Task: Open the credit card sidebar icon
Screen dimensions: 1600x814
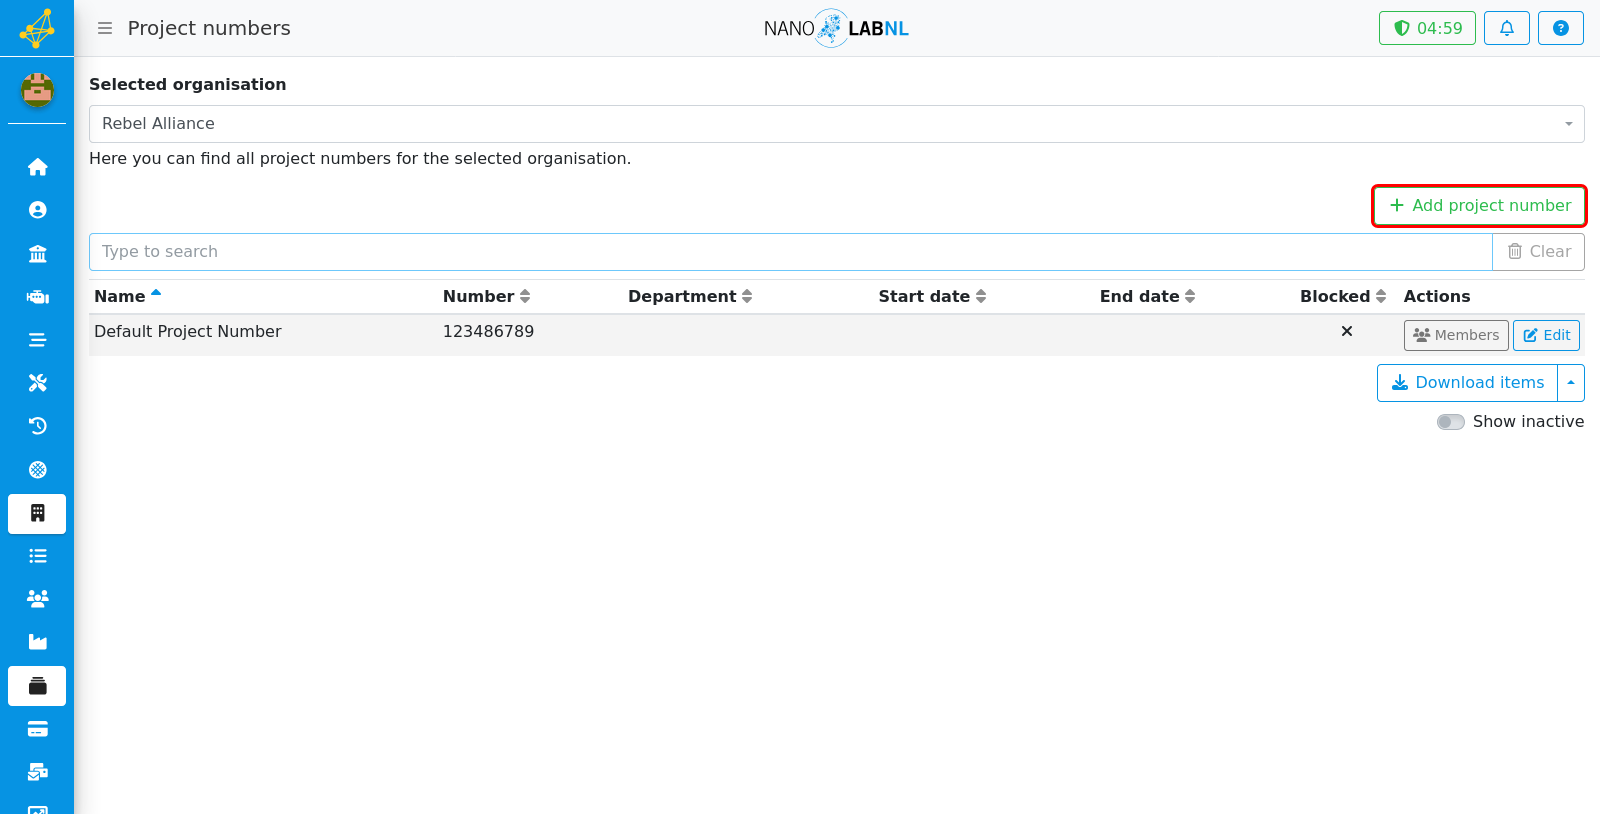Action: click(37, 729)
